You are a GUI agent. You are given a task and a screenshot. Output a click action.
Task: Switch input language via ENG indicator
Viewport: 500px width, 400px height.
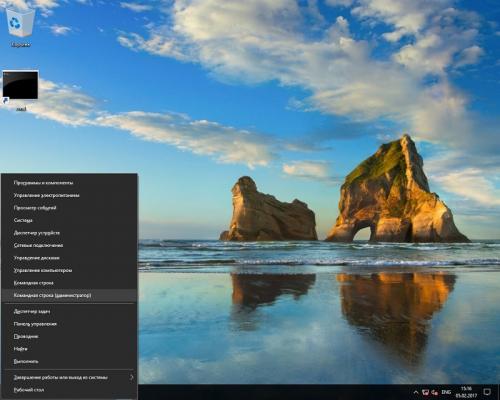tap(446, 392)
